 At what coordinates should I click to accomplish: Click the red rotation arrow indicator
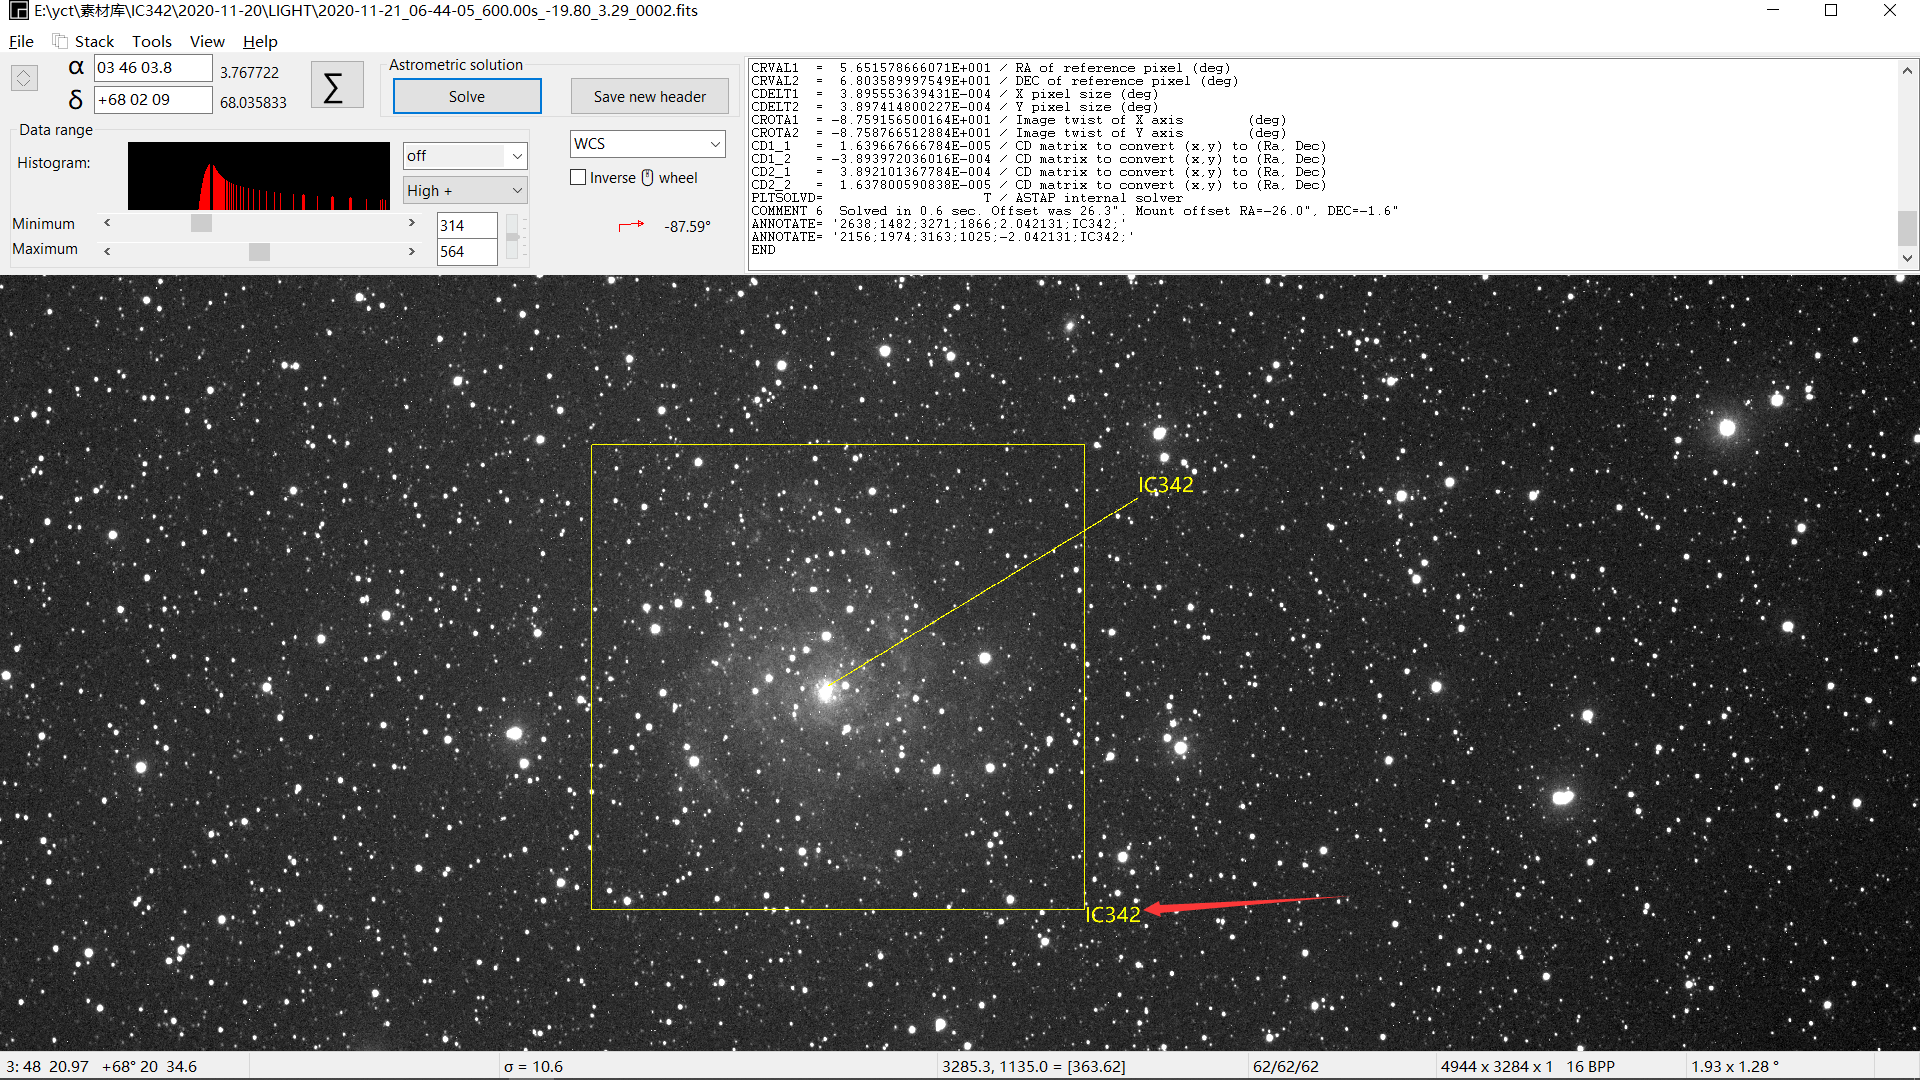click(x=631, y=226)
